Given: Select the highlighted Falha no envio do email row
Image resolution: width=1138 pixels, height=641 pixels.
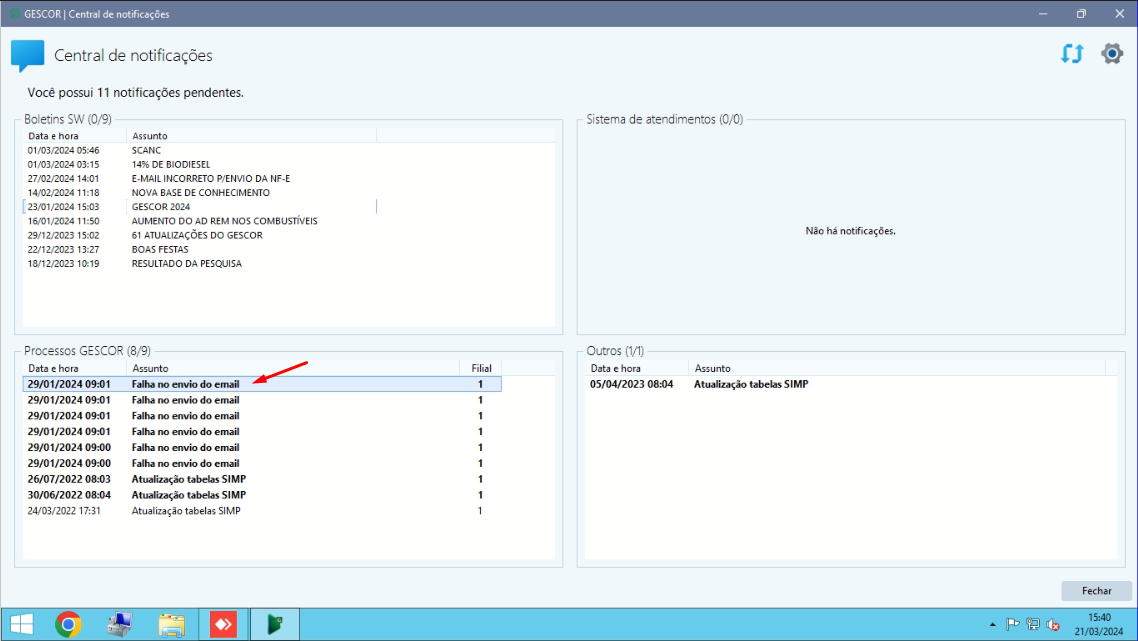Looking at the screenshot, I should tap(262, 384).
